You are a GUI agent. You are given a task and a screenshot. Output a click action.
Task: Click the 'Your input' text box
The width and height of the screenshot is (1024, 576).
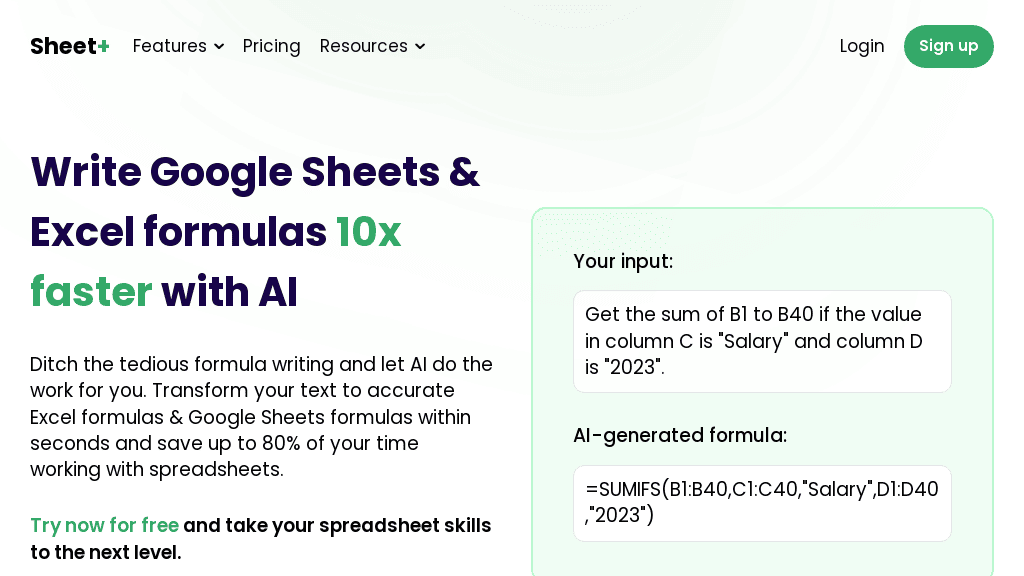pyautogui.click(x=761, y=341)
